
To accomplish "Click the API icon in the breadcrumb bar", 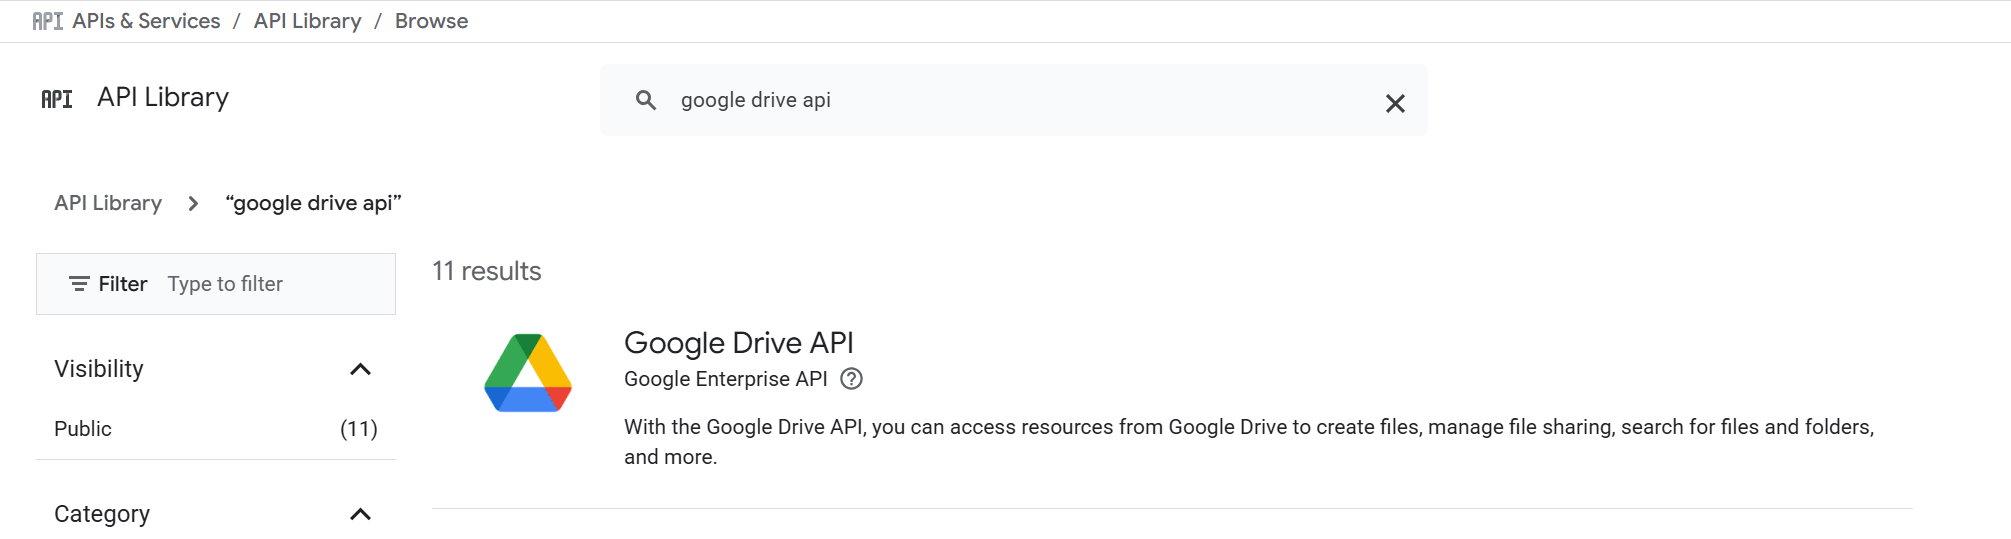I will [x=48, y=21].
